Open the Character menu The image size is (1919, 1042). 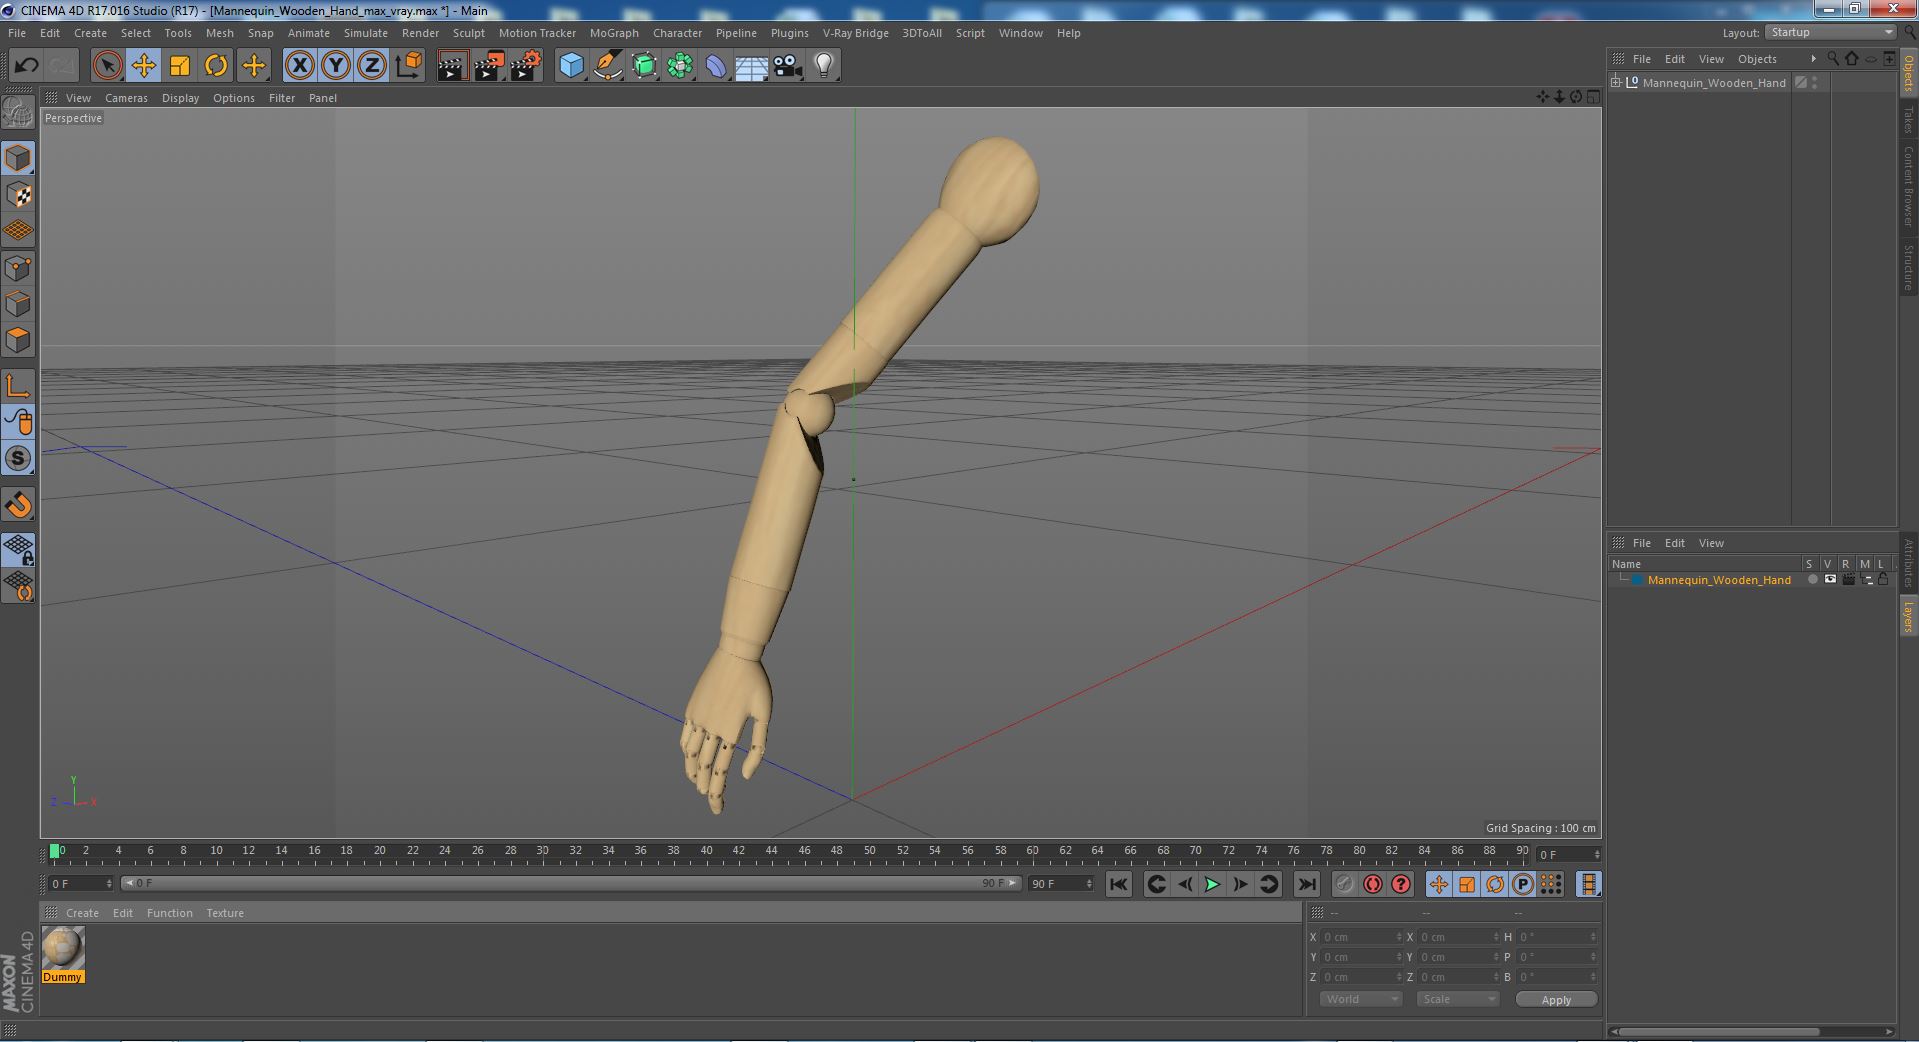click(677, 33)
